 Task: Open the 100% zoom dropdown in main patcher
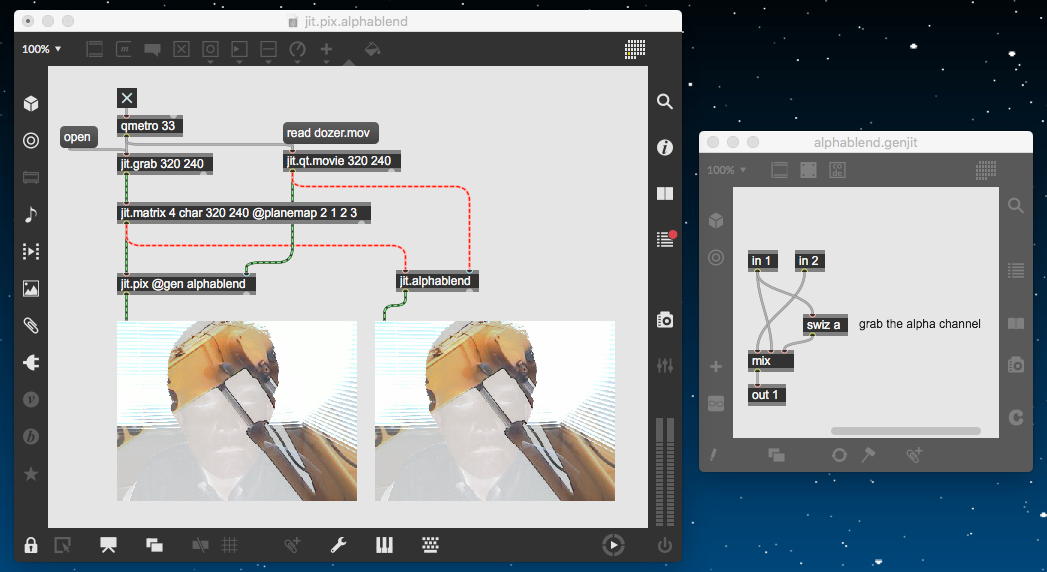click(41, 49)
